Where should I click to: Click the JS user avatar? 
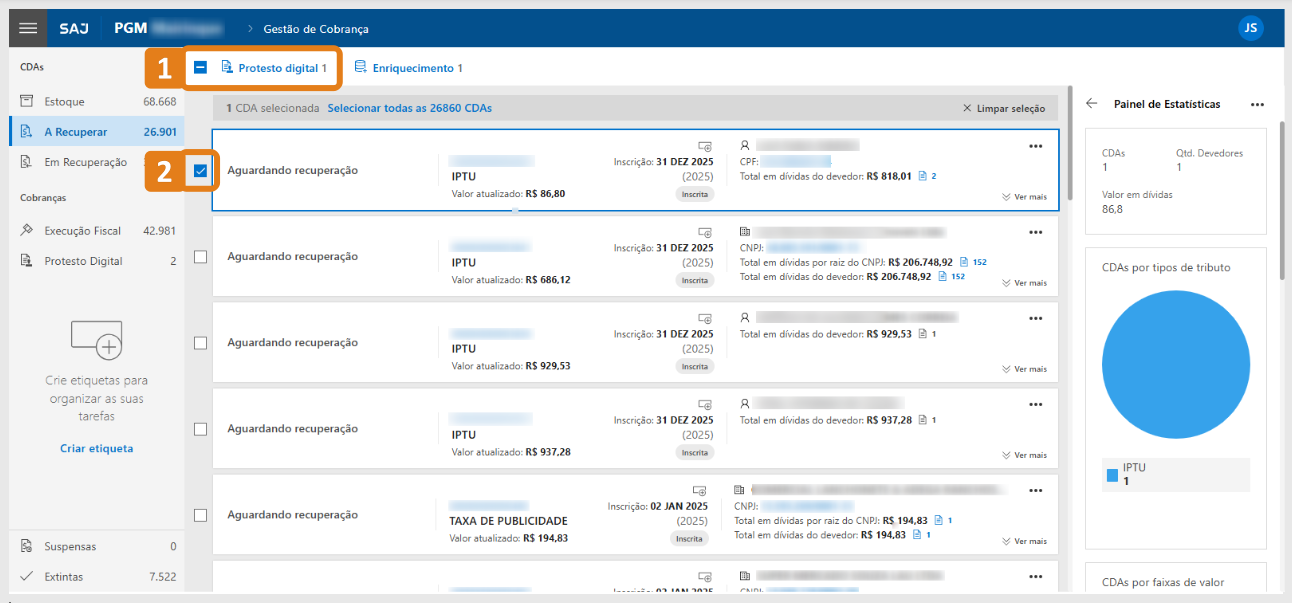(x=1250, y=28)
